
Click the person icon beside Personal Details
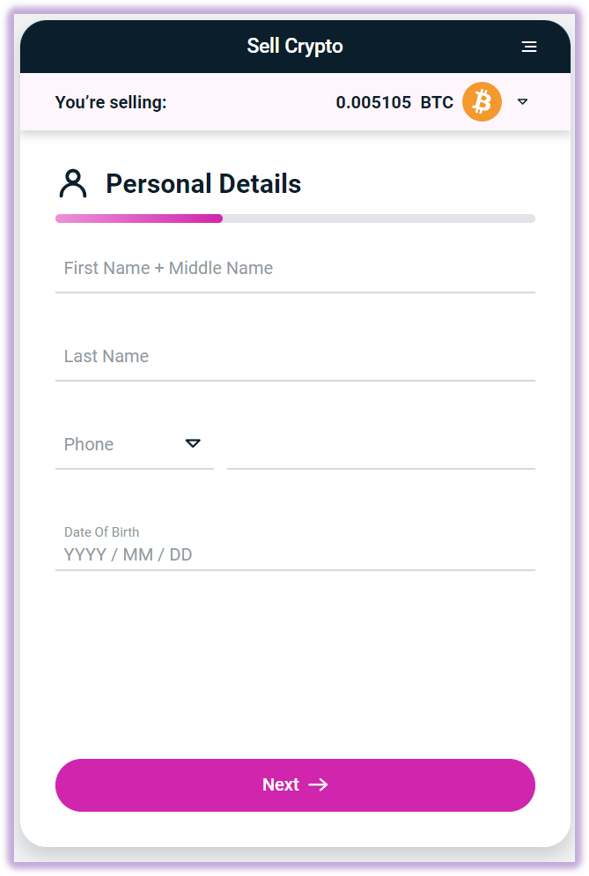73,184
